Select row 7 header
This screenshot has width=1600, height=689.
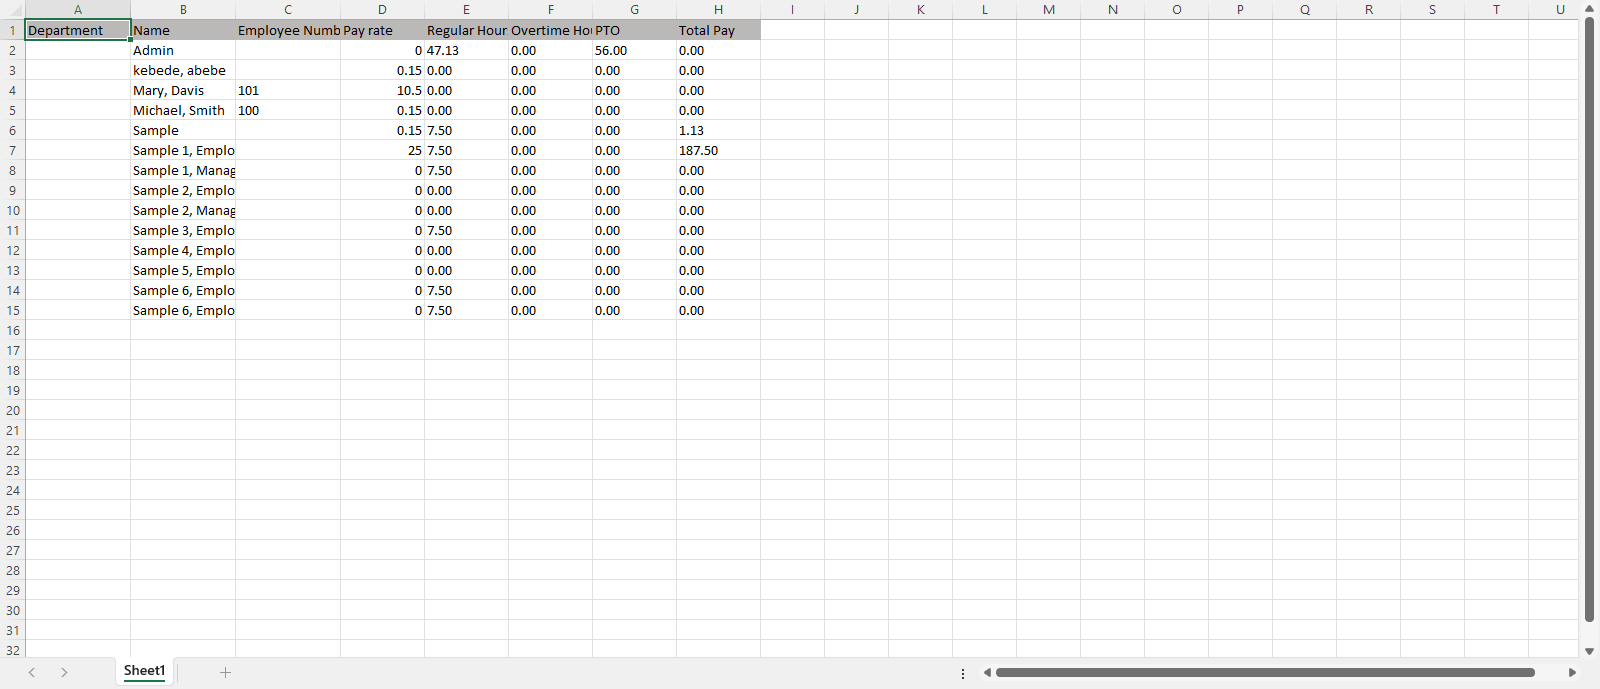[12, 150]
